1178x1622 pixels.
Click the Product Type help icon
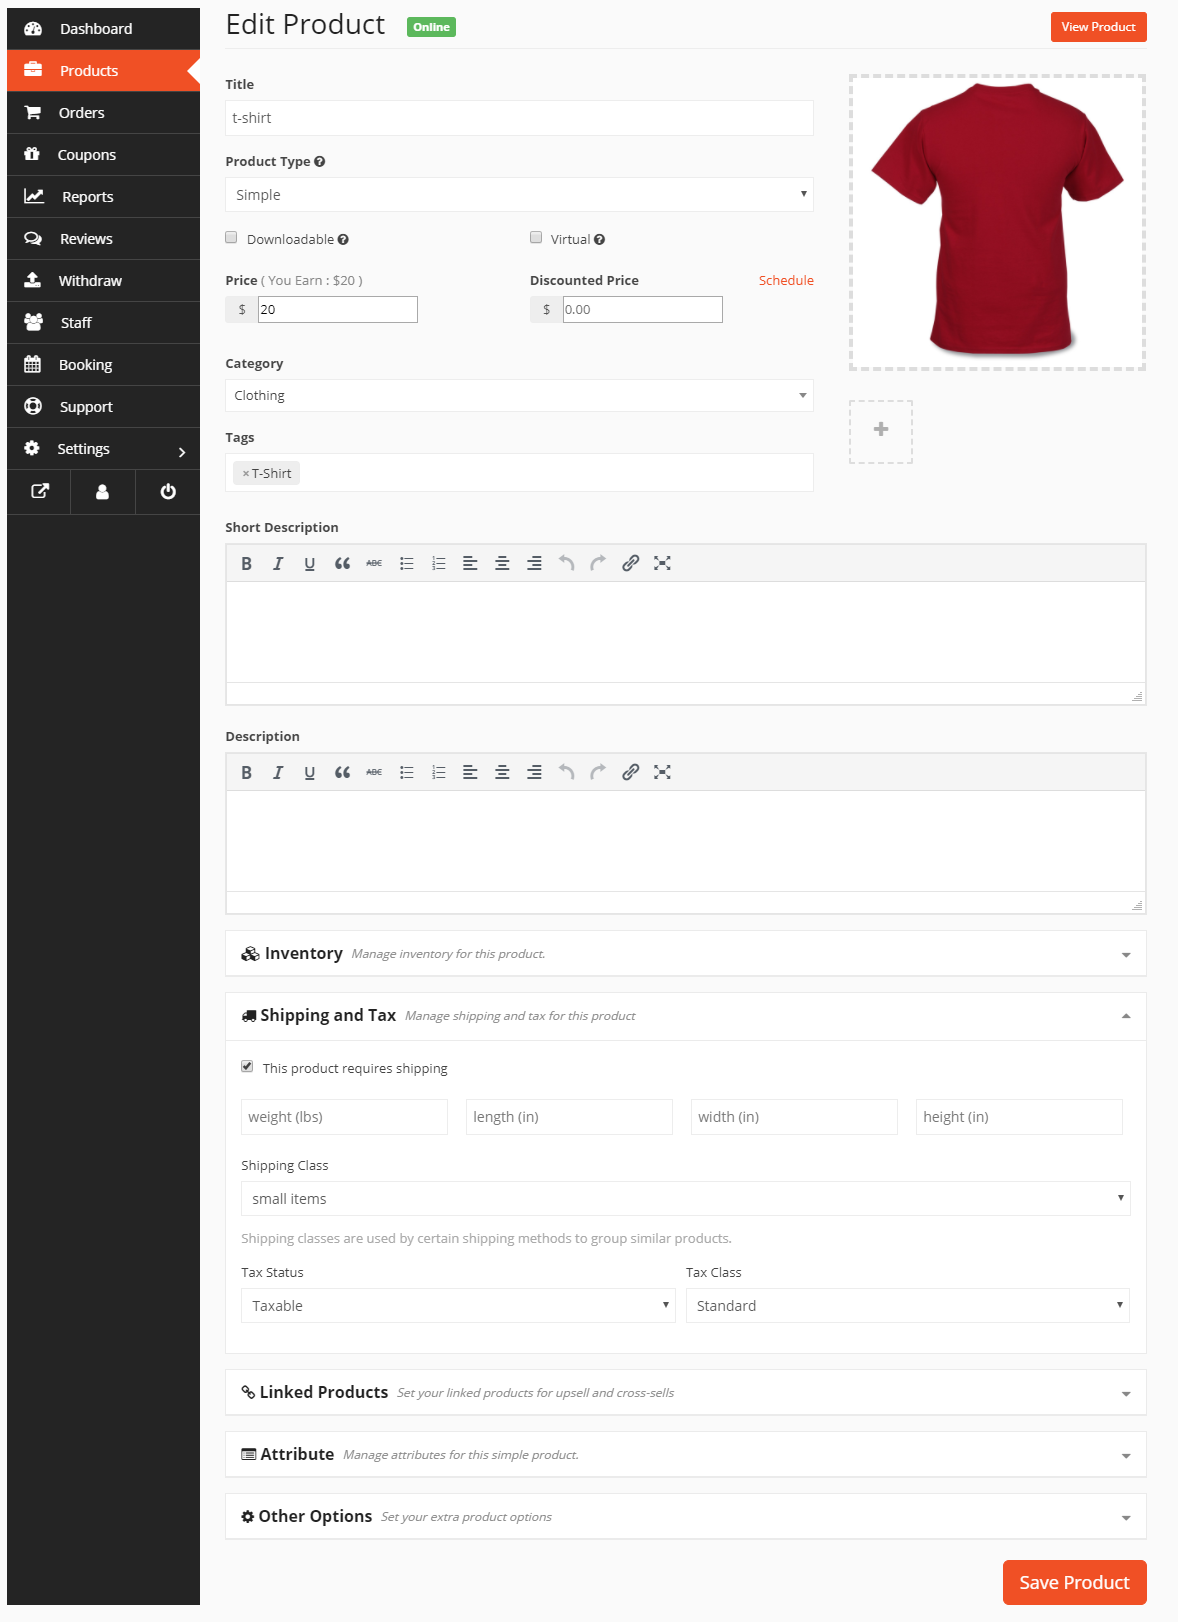[320, 162]
